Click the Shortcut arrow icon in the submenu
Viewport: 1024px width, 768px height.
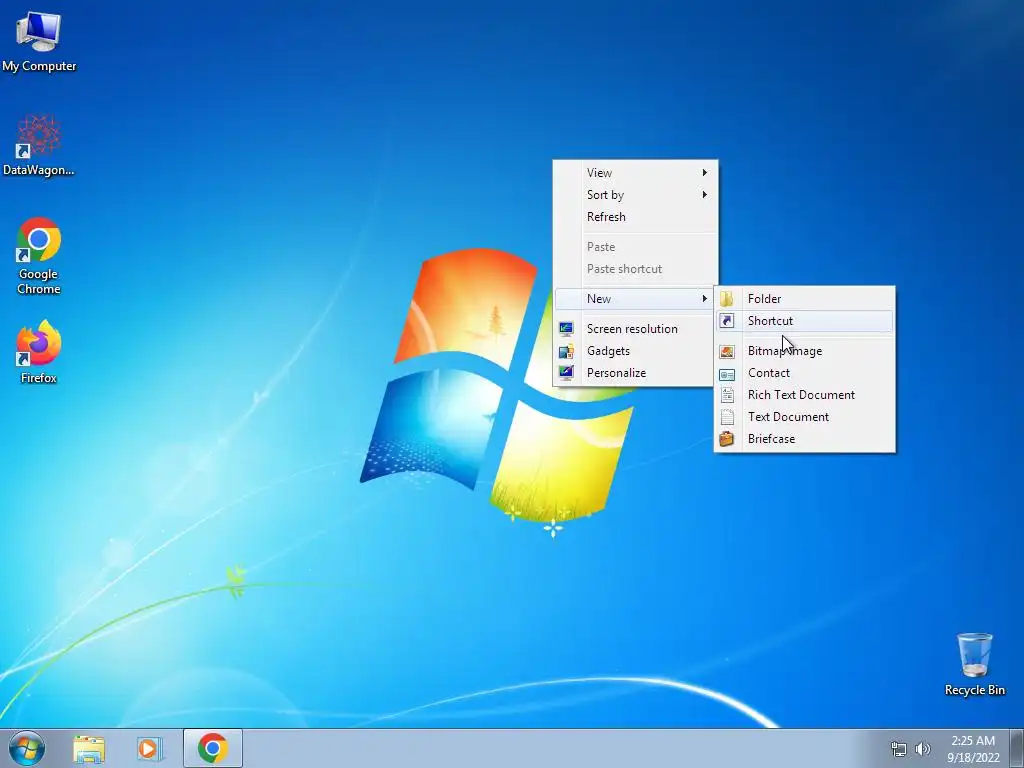tap(727, 321)
